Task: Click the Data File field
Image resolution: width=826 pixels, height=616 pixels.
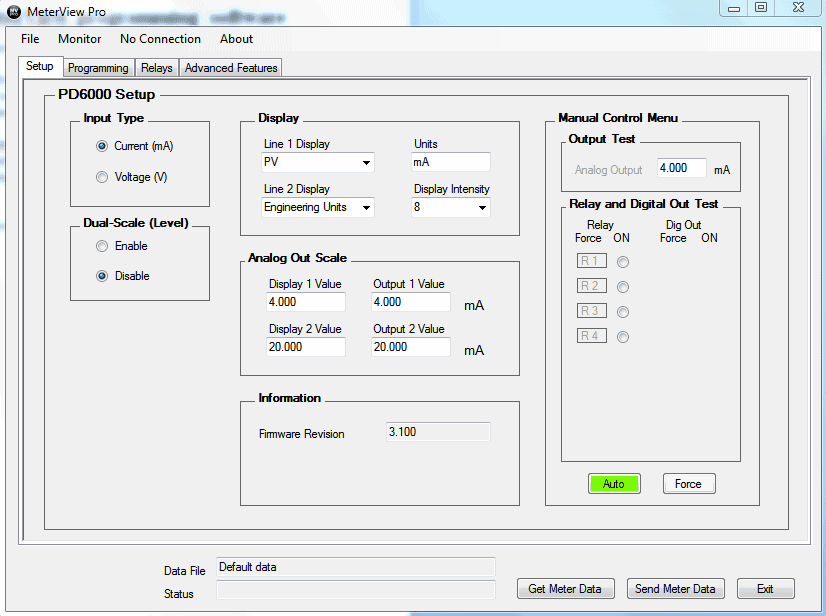Action: point(356,567)
